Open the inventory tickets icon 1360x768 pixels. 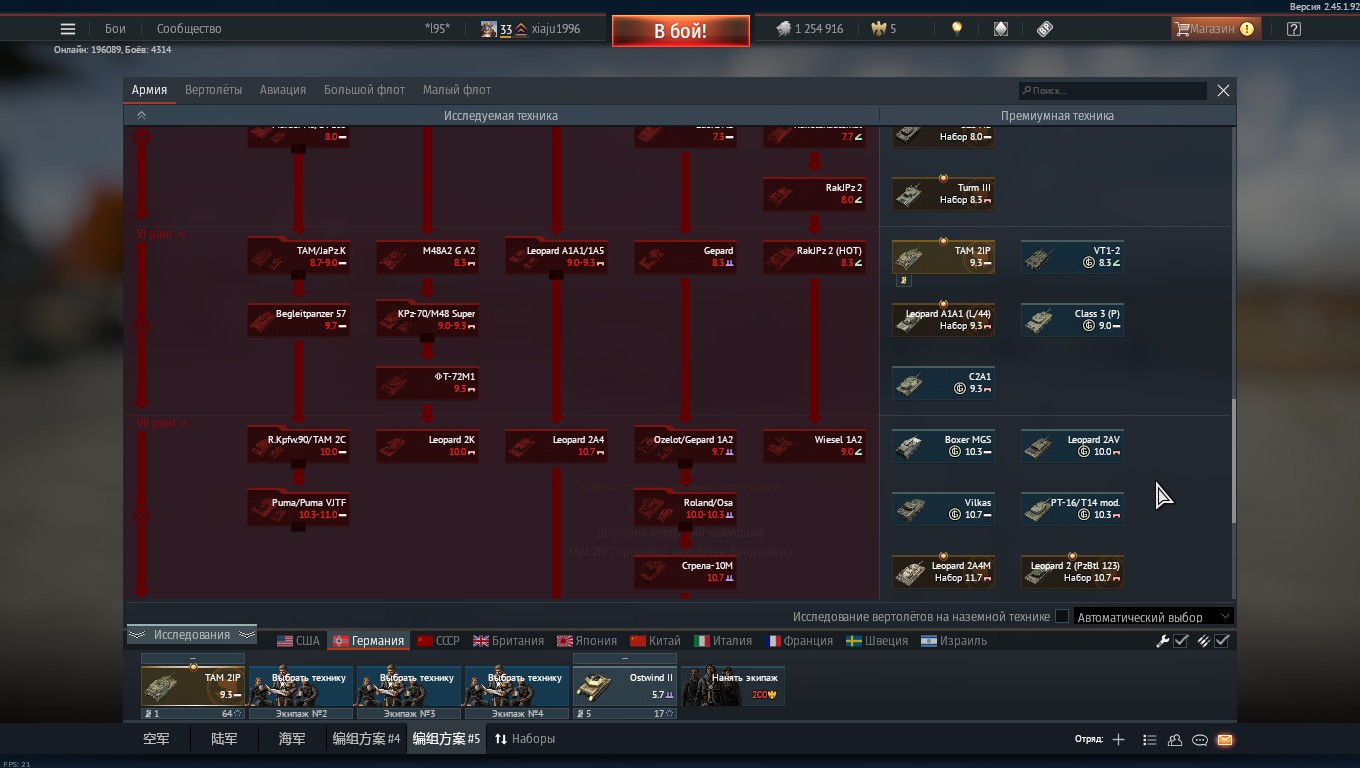coord(1045,29)
